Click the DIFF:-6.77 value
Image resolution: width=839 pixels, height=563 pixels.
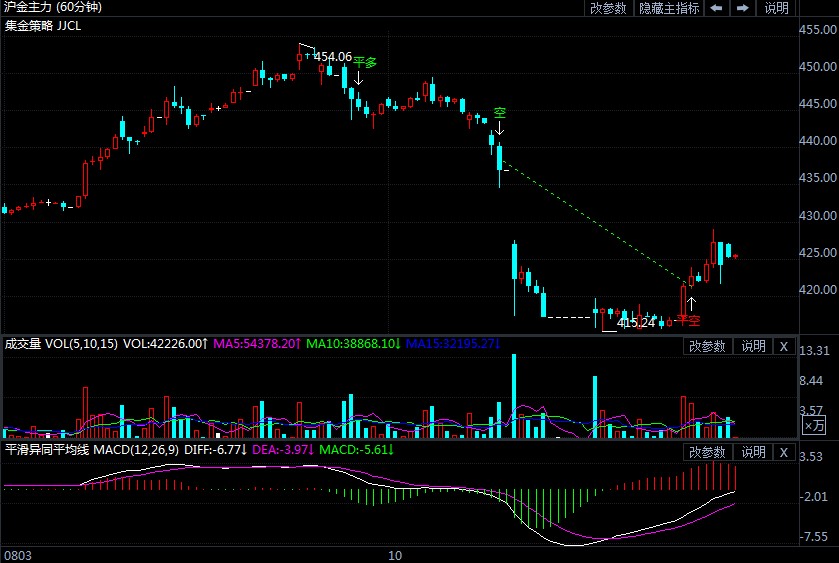[x=216, y=450]
